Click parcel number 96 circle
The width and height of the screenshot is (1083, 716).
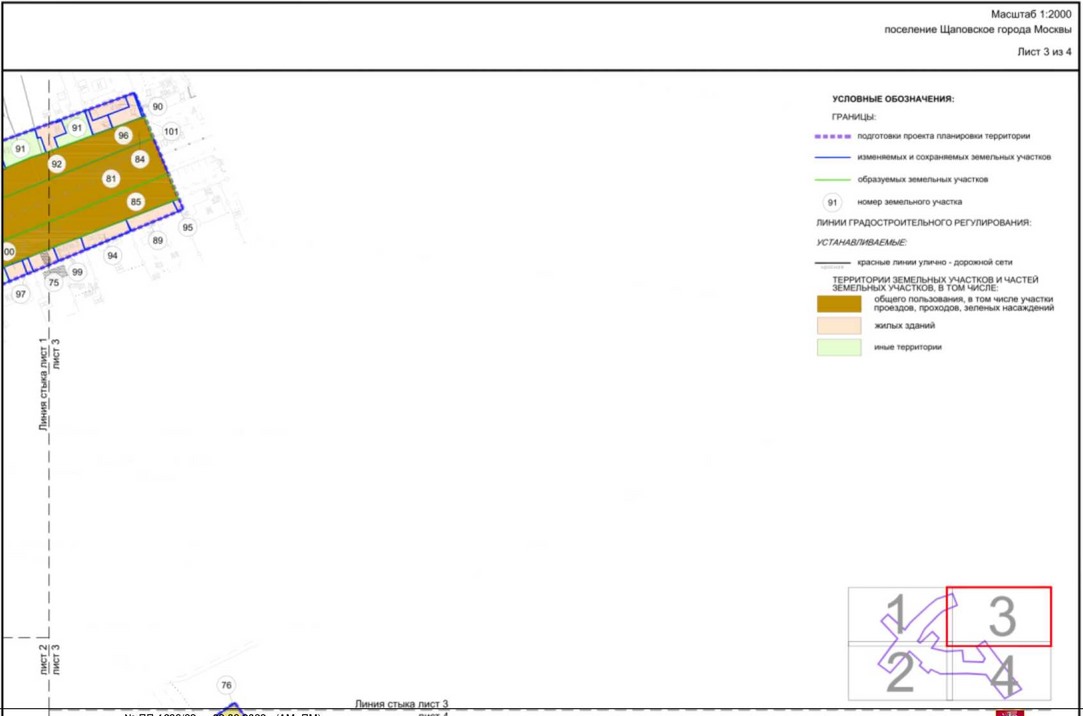point(123,135)
